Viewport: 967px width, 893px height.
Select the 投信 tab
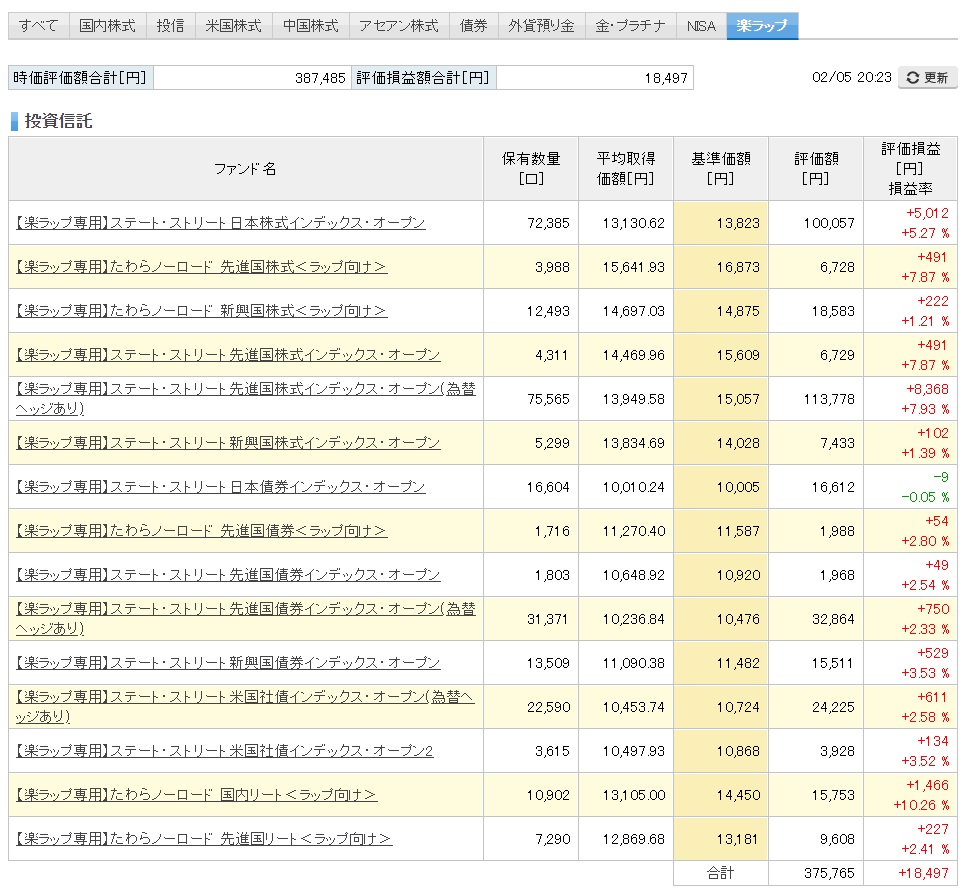point(171,26)
